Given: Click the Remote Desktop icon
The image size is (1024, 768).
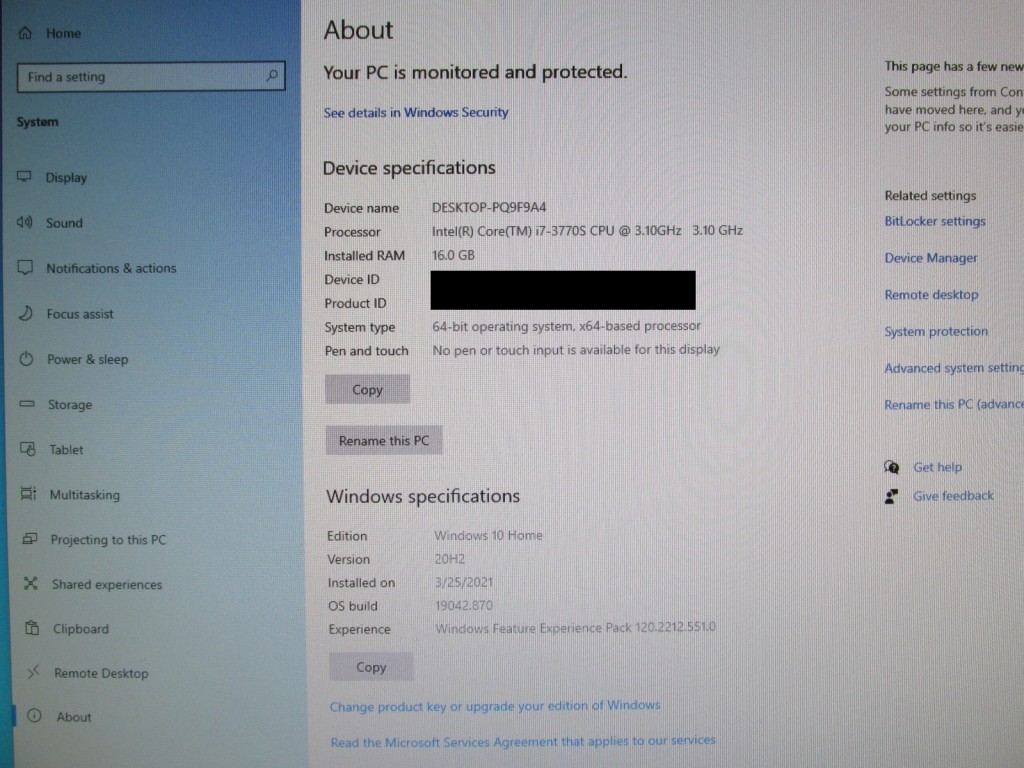Looking at the screenshot, I should tap(33, 671).
